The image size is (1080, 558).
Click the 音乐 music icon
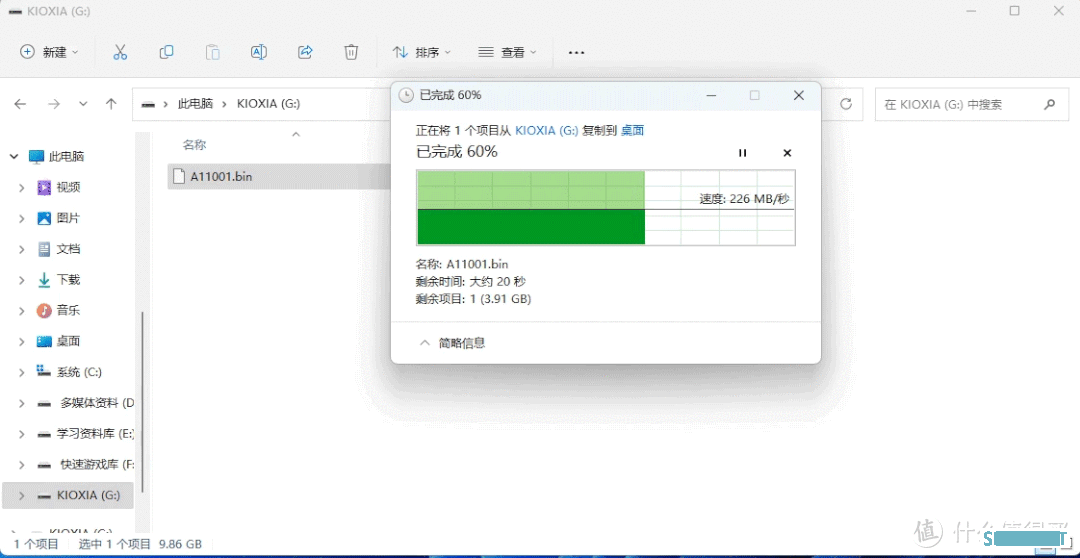(44, 311)
